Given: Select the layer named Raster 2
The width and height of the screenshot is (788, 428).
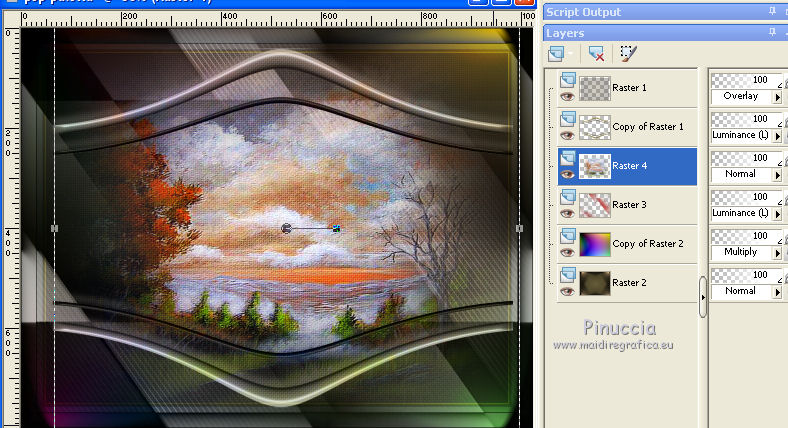Looking at the screenshot, I should click(629, 283).
